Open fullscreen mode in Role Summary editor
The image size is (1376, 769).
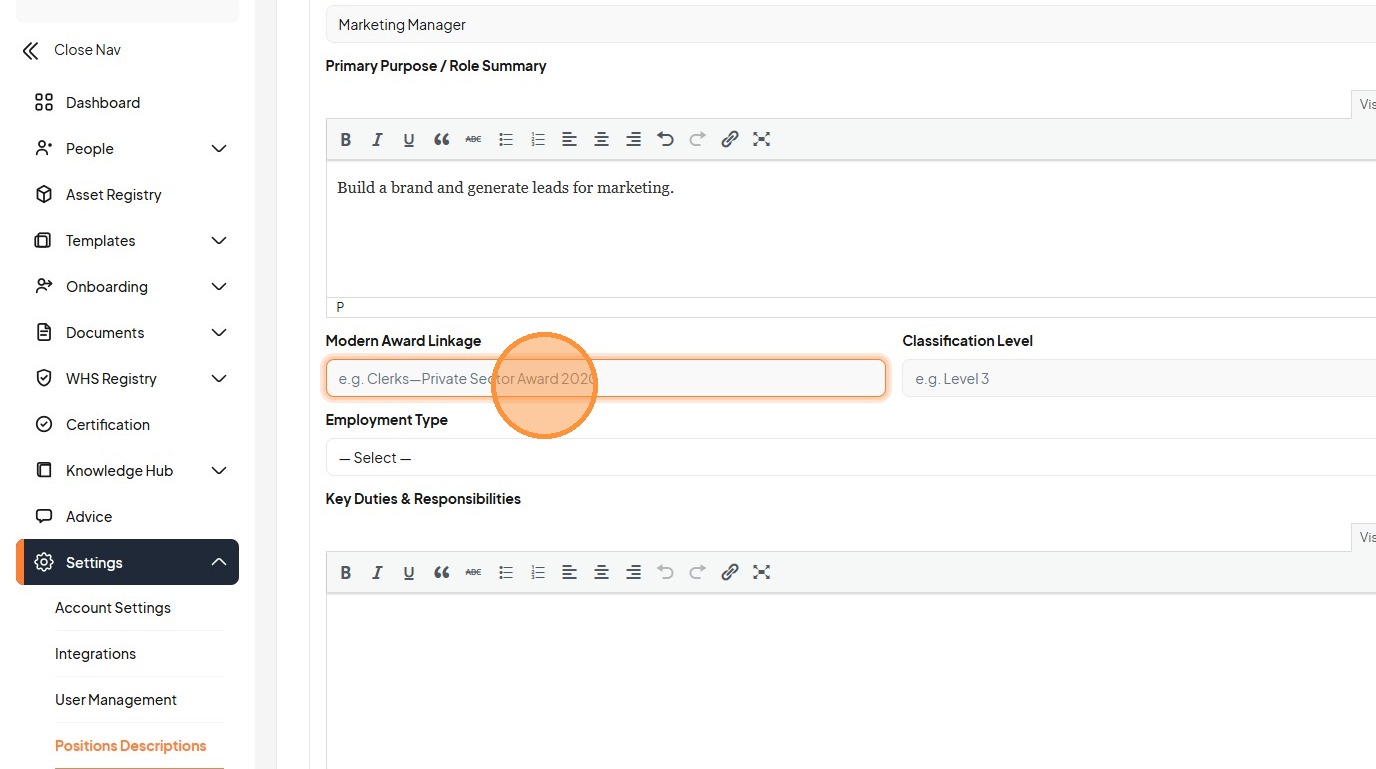tap(762, 140)
